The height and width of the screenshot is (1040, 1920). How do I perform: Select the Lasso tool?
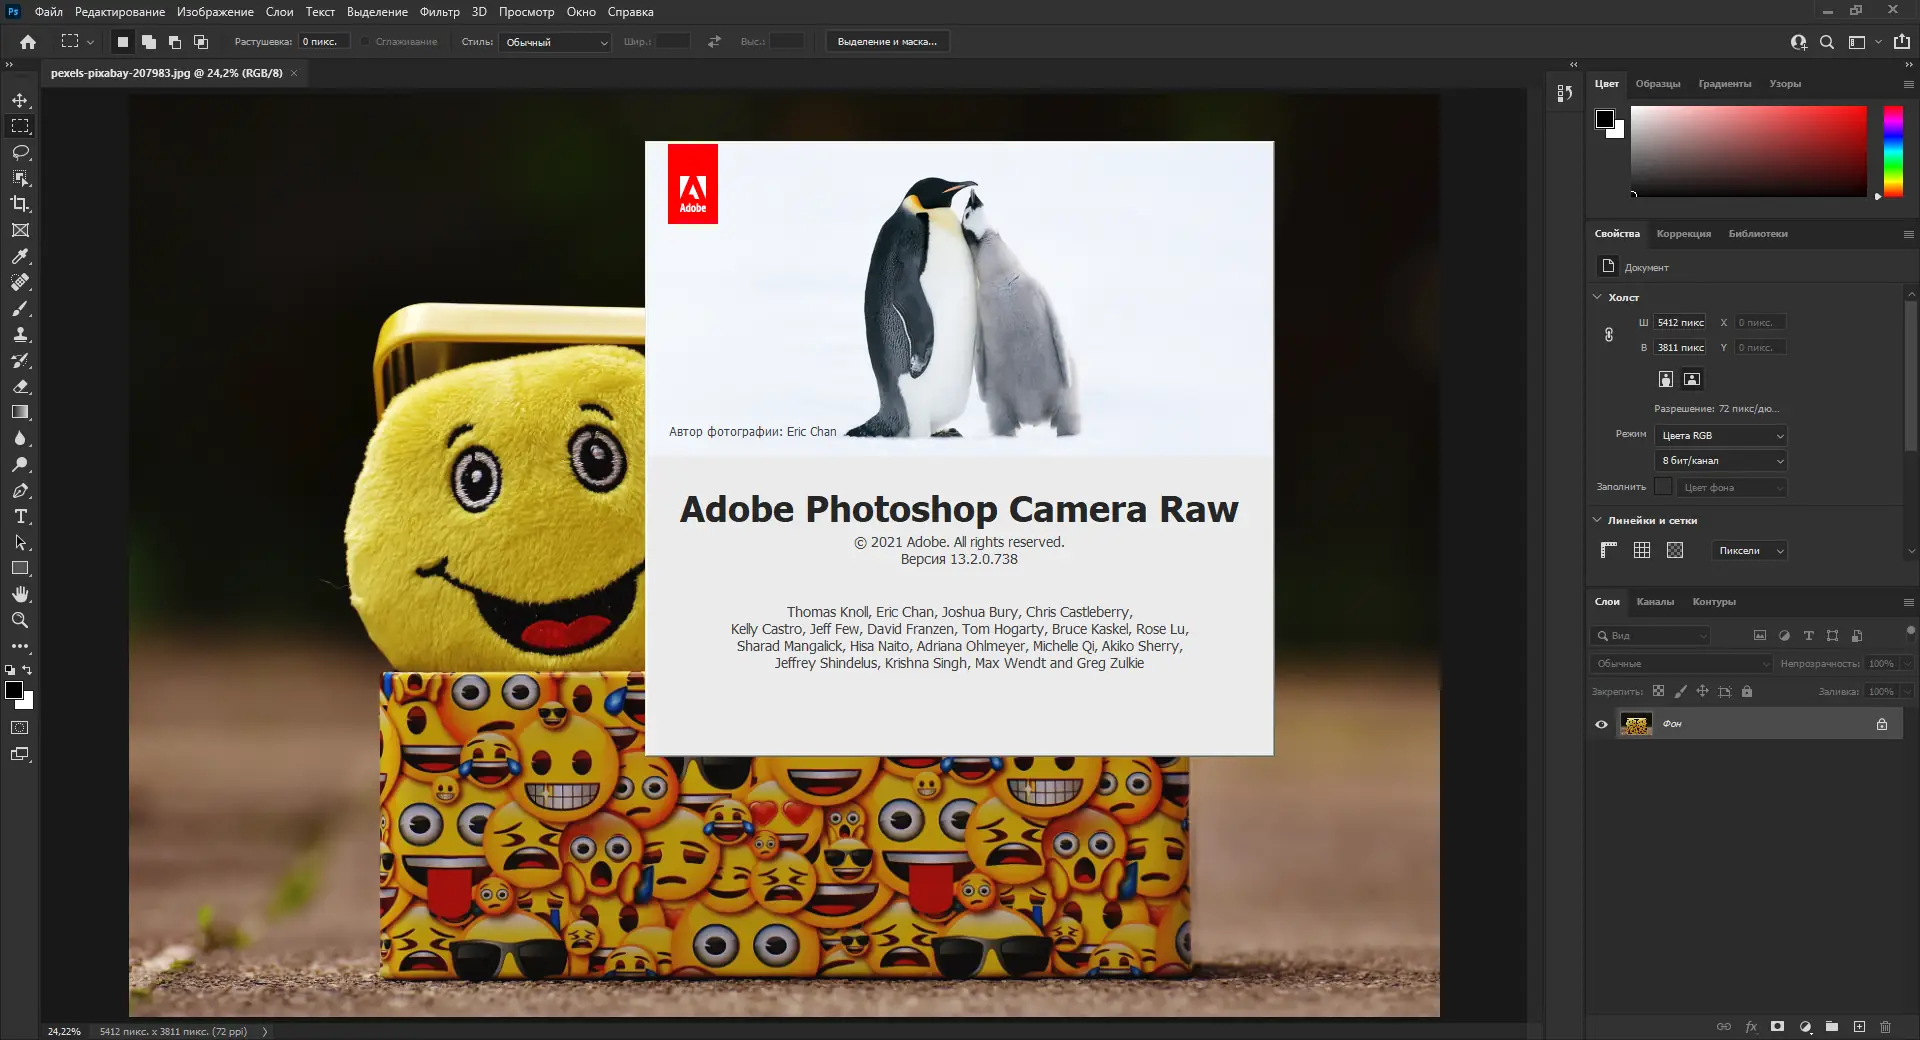pyautogui.click(x=20, y=152)
